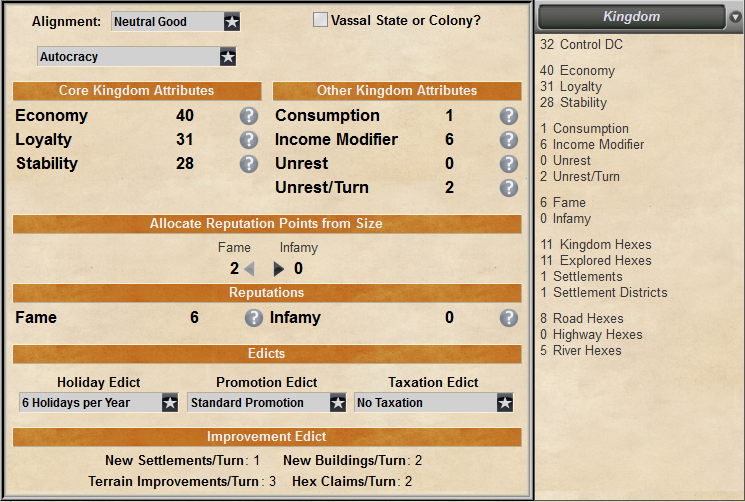Click the right arrow to move points to Infamy
Viewport: 745px width, 502px height.
point(279,269)
